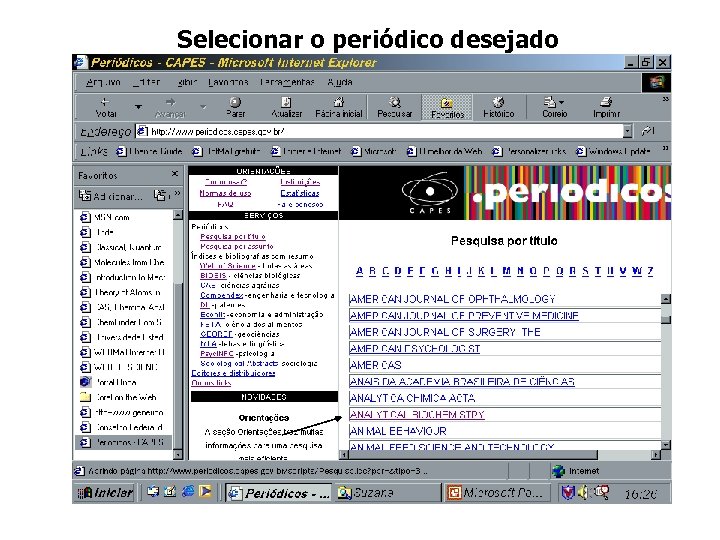Go back with the Voltar button
Image resolution: width=720 pixels, height=540 pixels.
click(x=106, y=107)
